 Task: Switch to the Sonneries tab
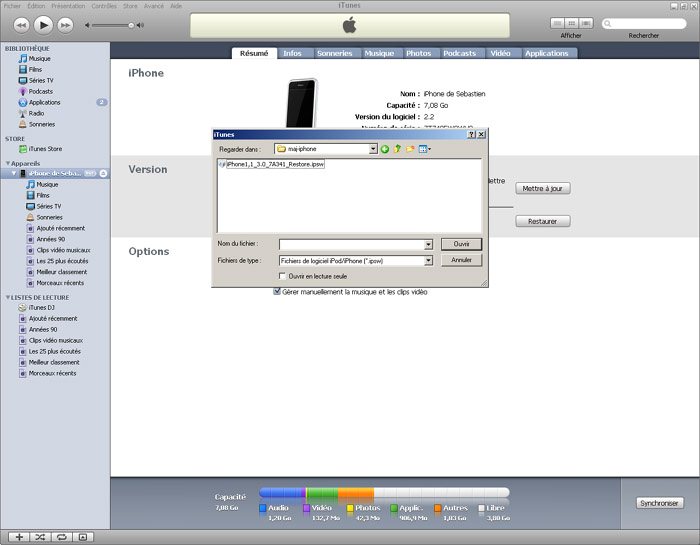point(335,53)
